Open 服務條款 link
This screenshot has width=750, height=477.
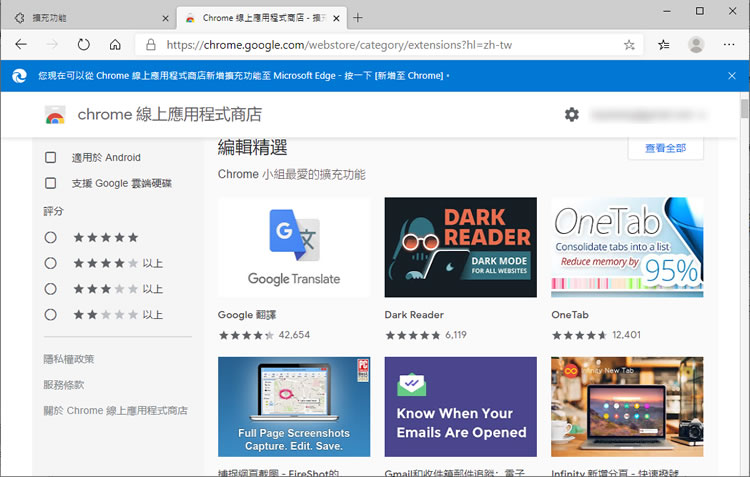coord(64,385)
